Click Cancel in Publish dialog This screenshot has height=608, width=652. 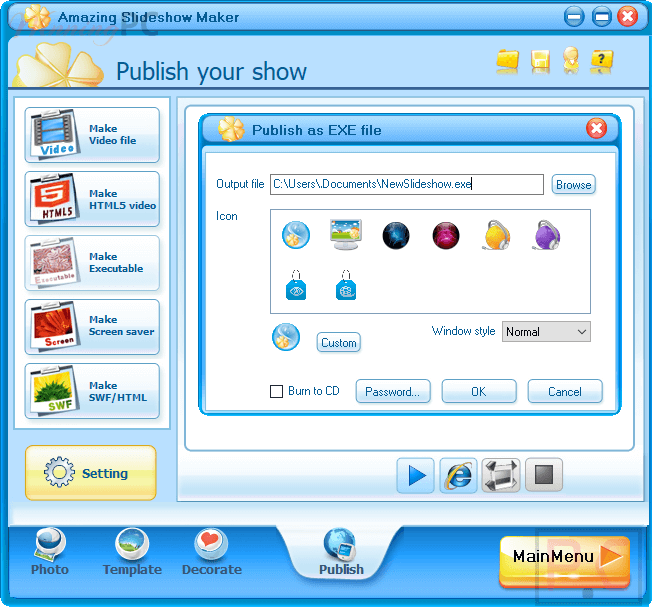pyautogui.click(x=565, y=391)
